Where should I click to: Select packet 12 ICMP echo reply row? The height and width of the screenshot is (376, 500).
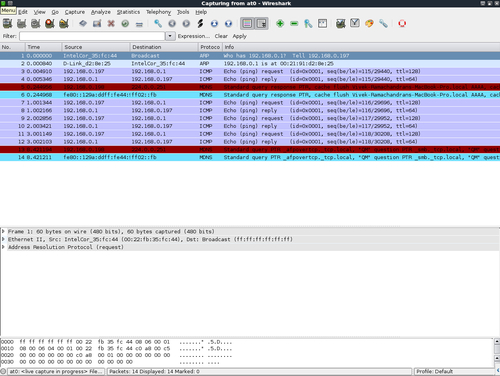point(250,142)
